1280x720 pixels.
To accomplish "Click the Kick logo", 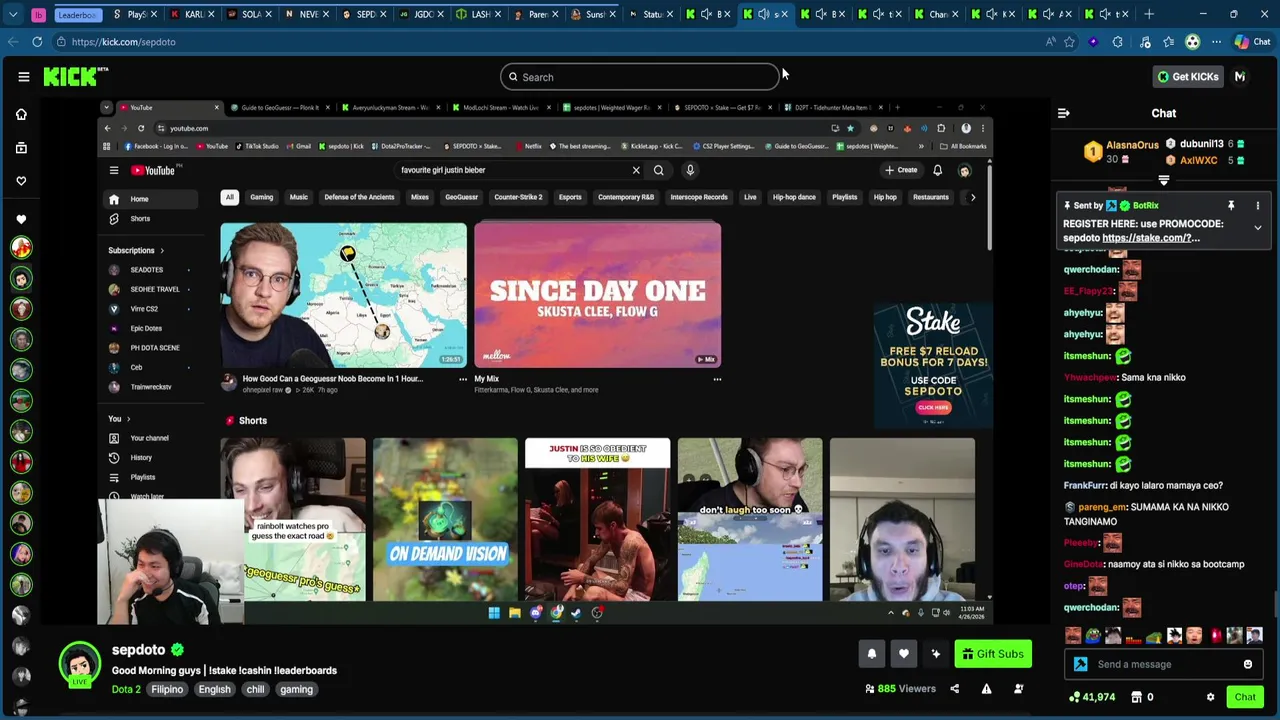I will click(75, 76).
